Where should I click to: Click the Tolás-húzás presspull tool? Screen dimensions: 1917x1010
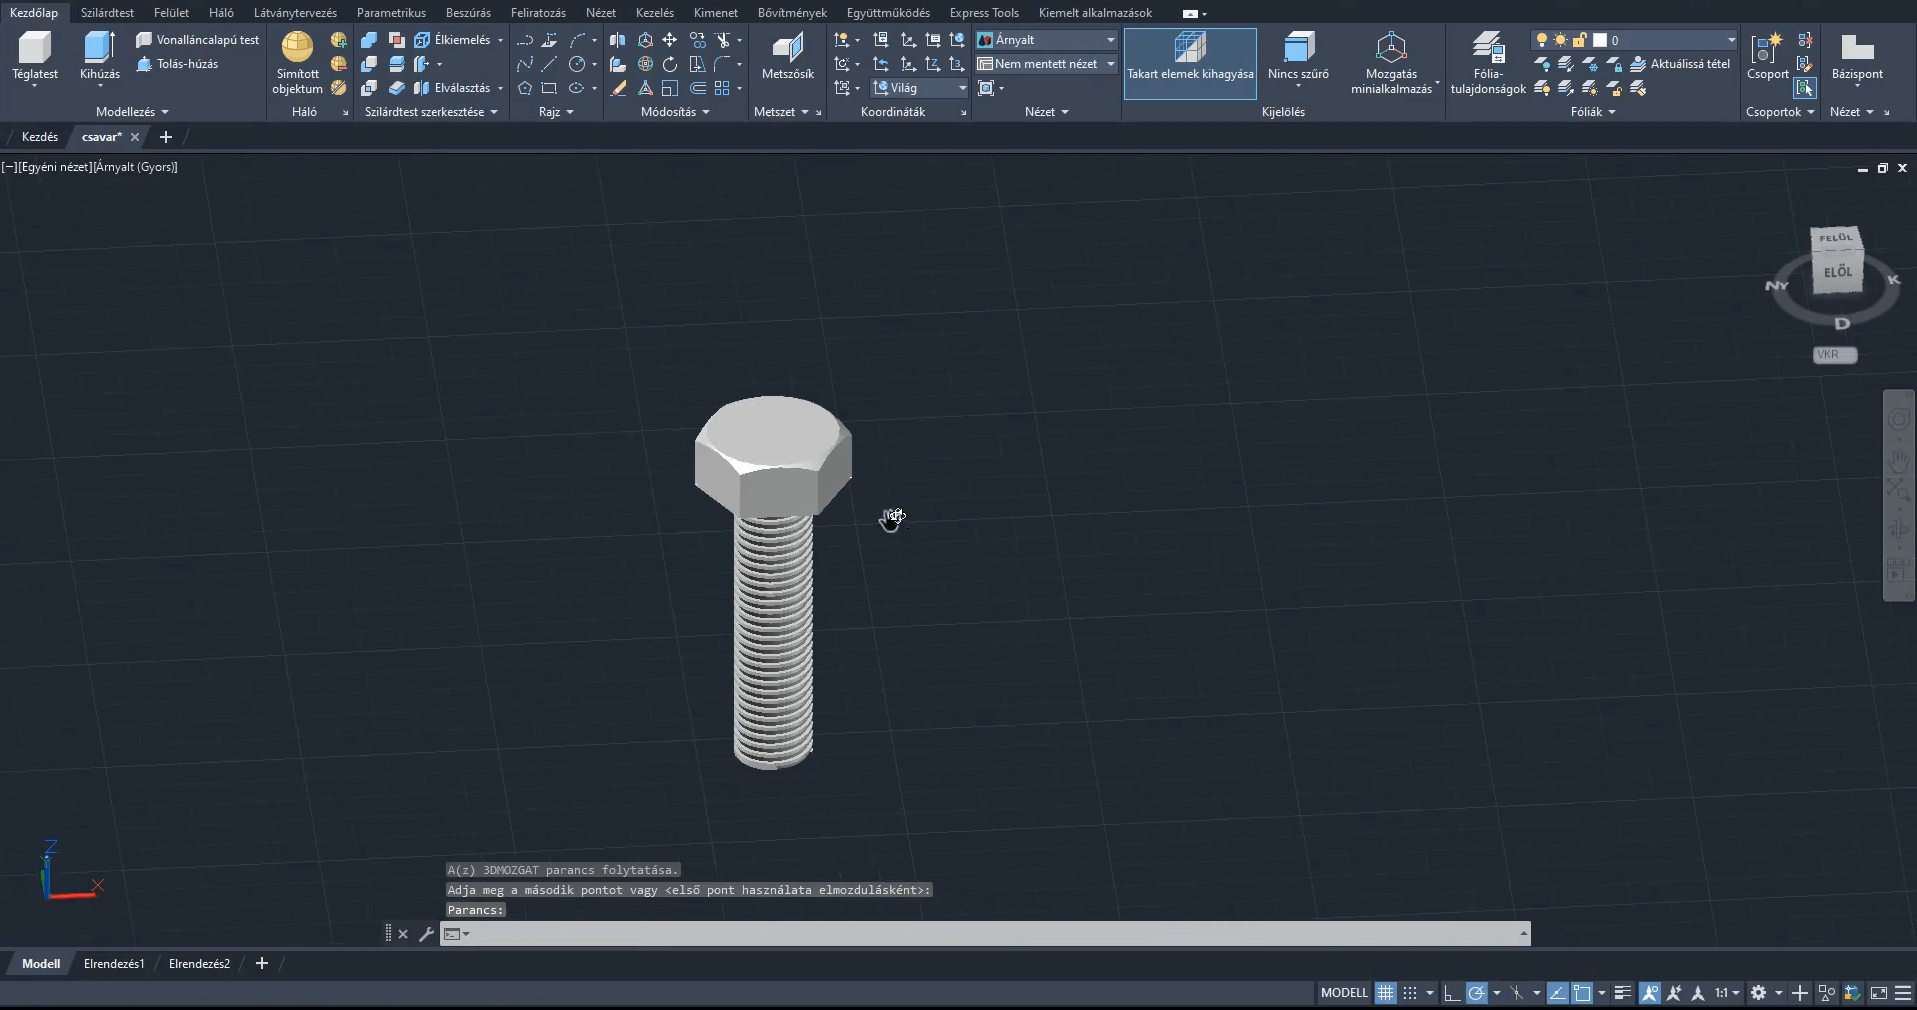coord(177,64)
